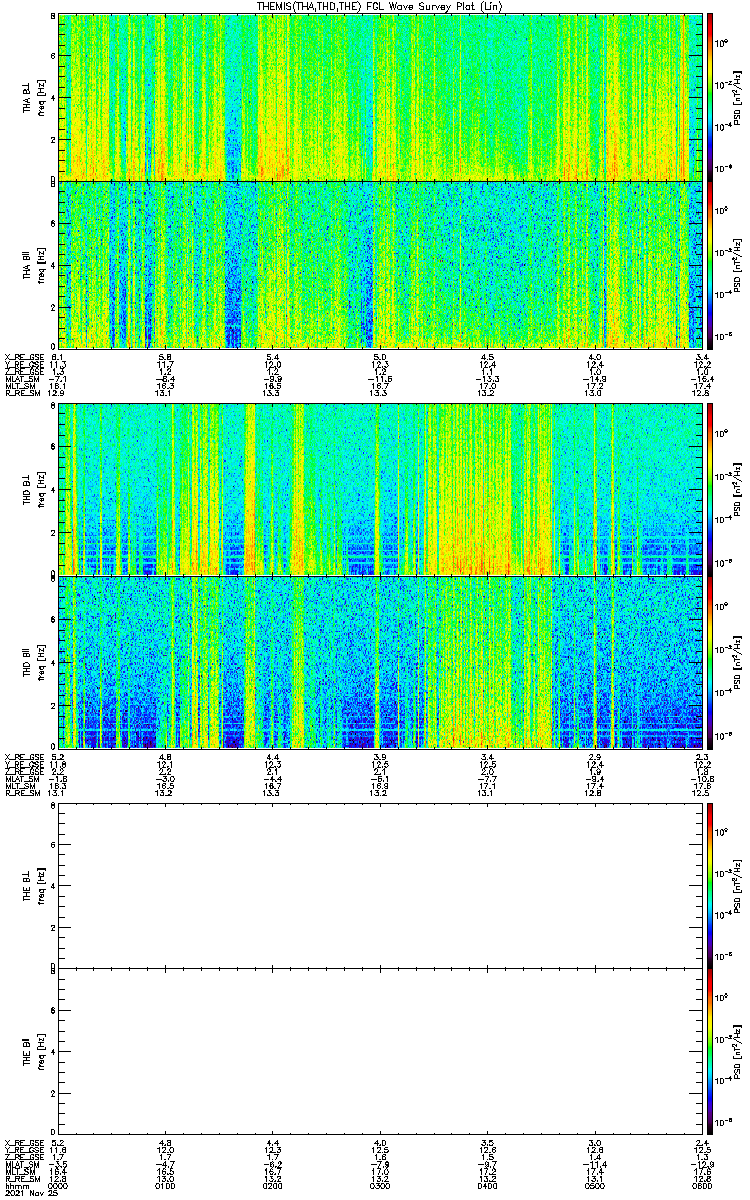The width and height of the screenshot is (750, 1200).
Task: Select the THA B-perpendicular spectrogram panel
Action: pos(379,97)
